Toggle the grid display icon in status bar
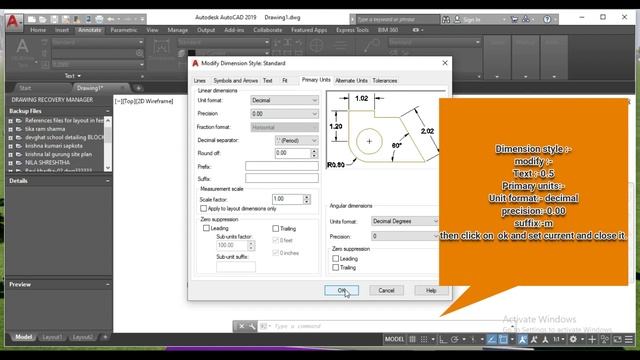This screenshot has height=360, width=640. tap(413, 339)
